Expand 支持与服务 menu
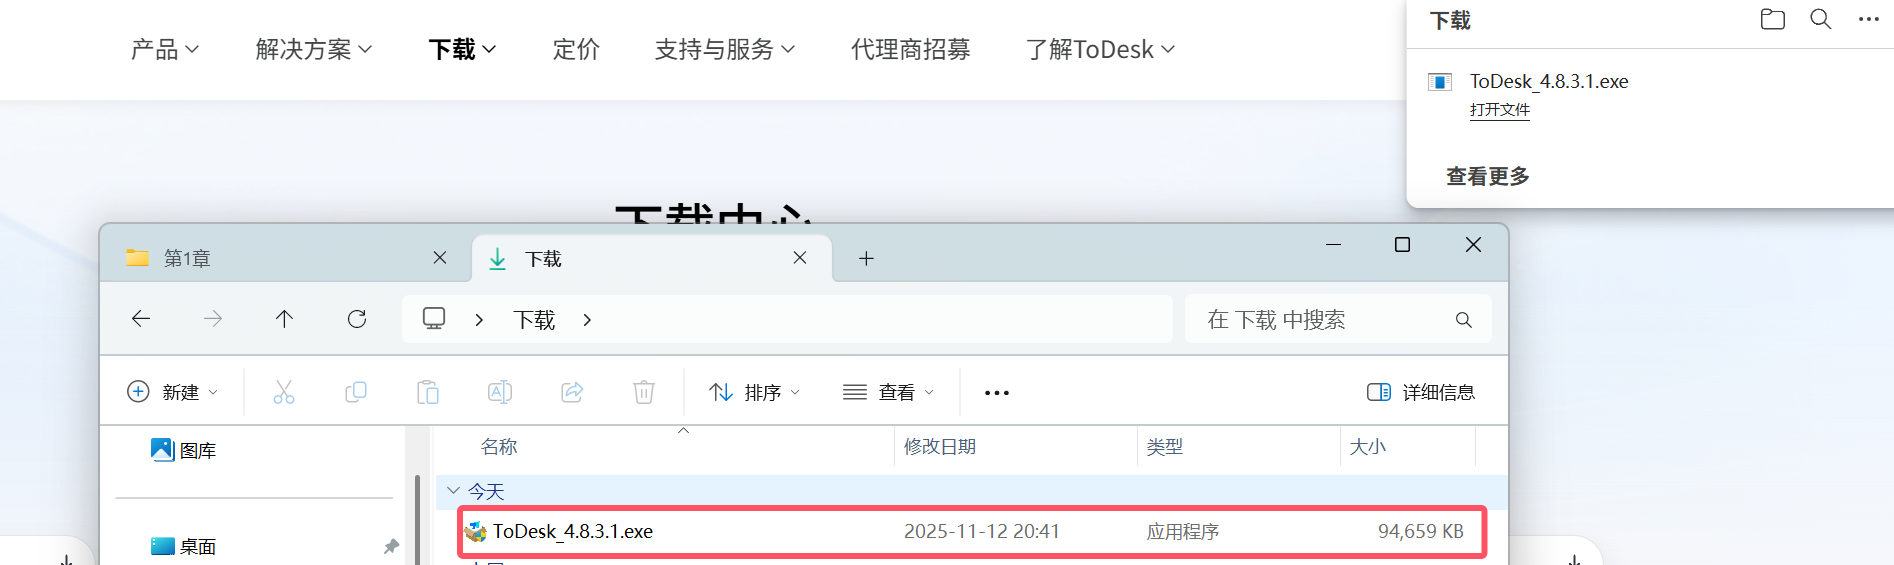The width and height of the screenshot is (1894, 565). click(x=725, y=49)
